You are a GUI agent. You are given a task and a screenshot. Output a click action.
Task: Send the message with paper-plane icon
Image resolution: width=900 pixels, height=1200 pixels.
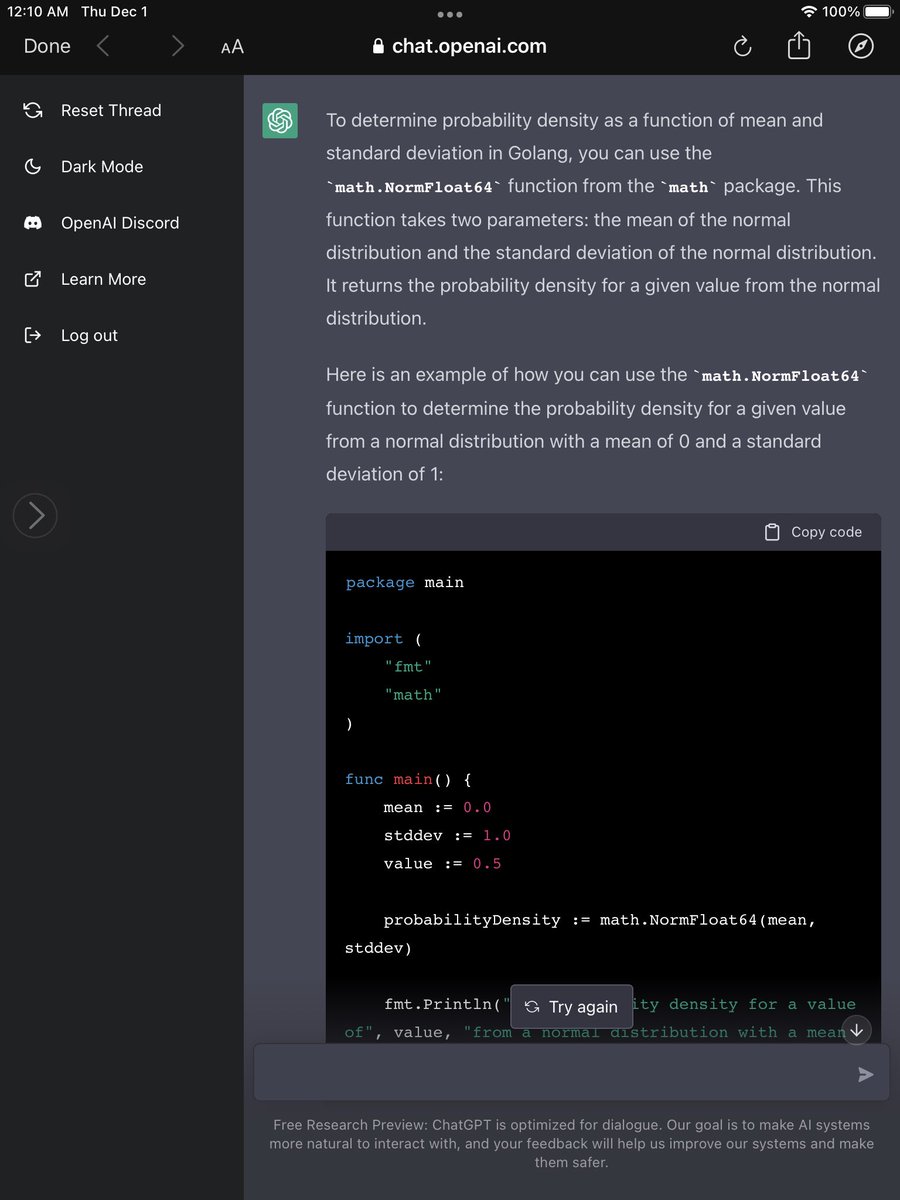coord(866,1074)
